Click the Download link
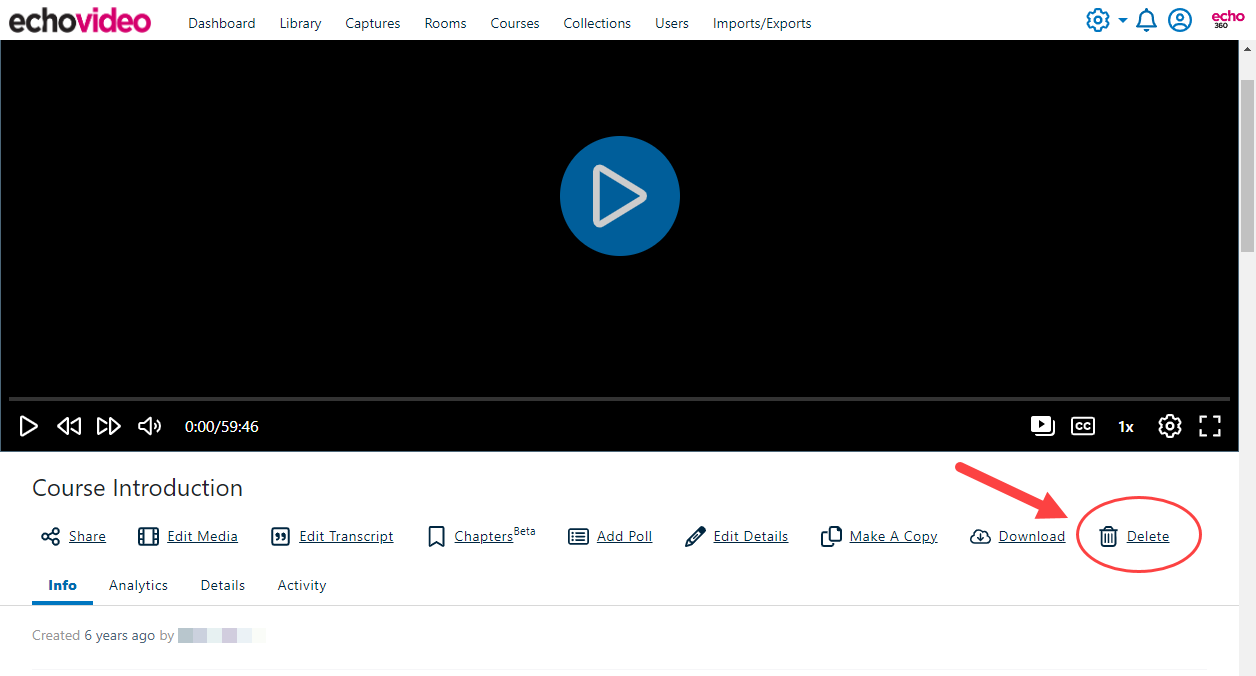Screen dimensions: 1256x676 1032,537
